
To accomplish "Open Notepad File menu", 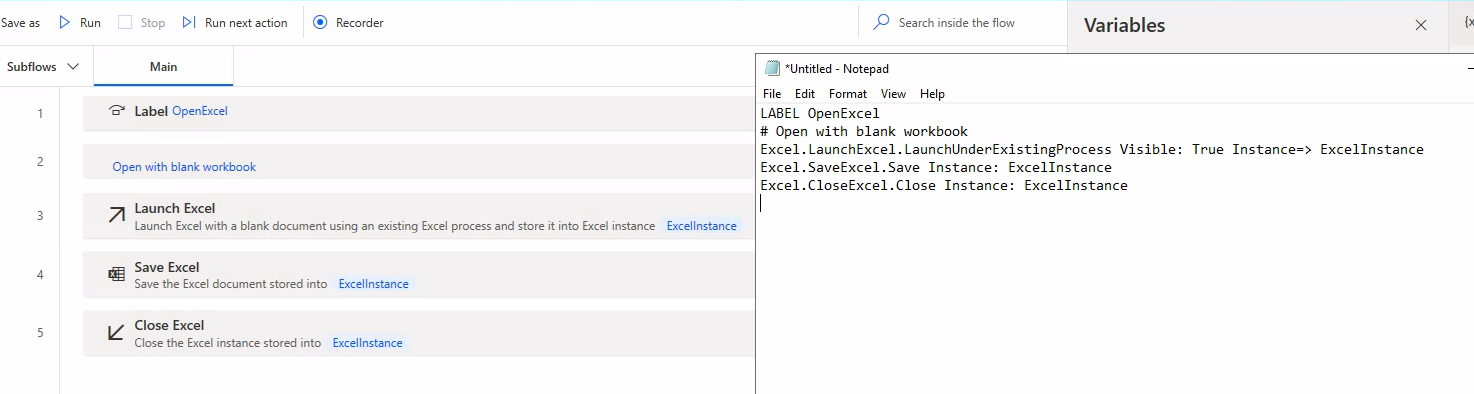I will pyautogui.click(x=772, y=94).
